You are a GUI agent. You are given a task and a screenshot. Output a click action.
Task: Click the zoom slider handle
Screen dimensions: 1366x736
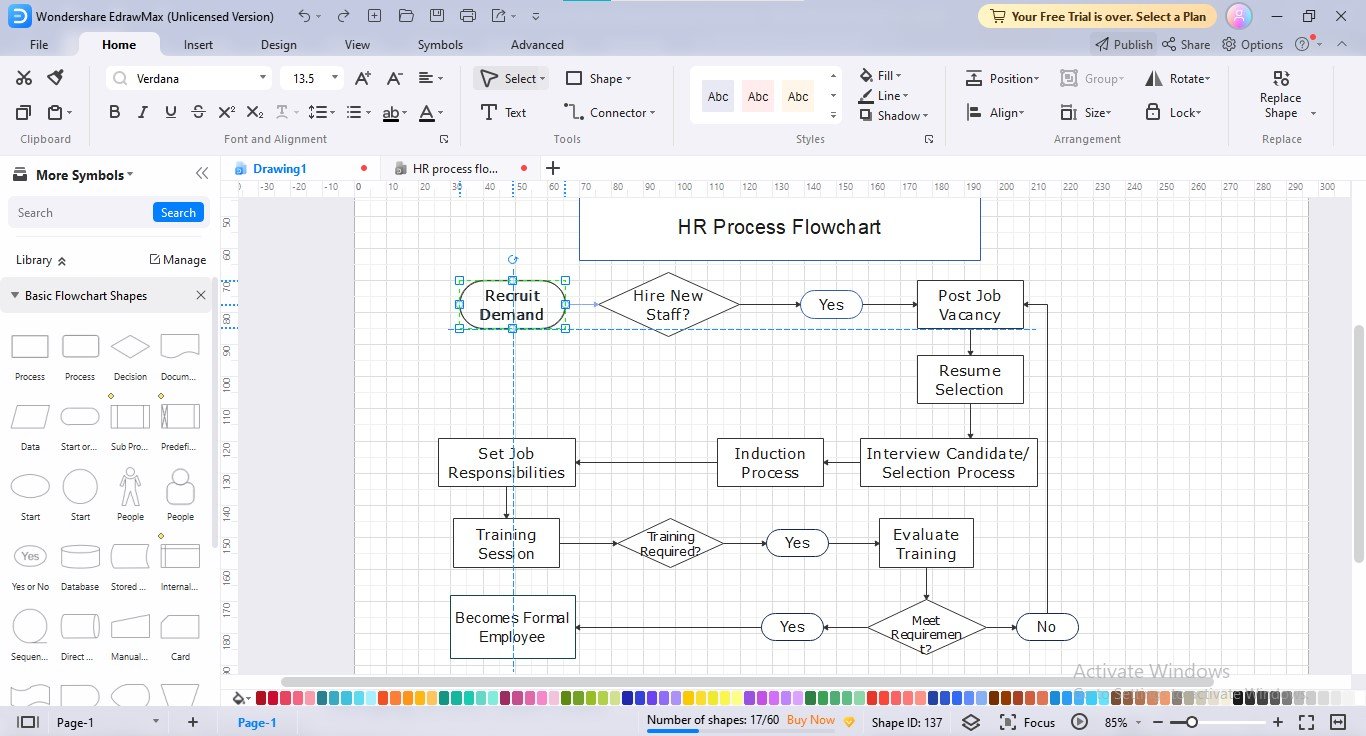coord(1191,722)
